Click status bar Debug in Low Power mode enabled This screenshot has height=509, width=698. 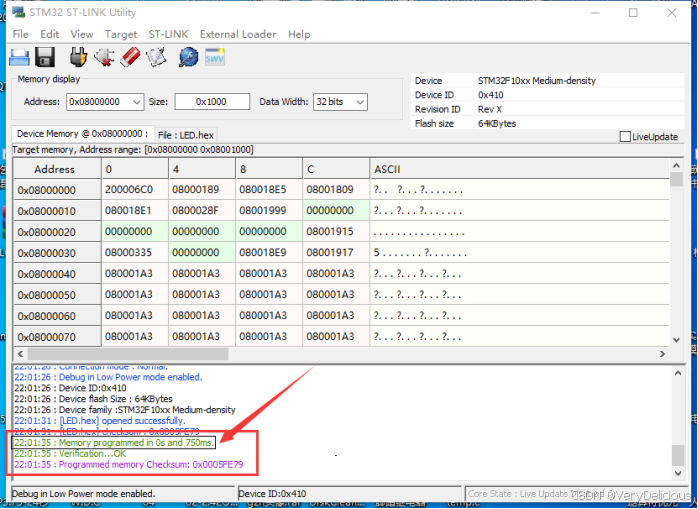point(84,493)
